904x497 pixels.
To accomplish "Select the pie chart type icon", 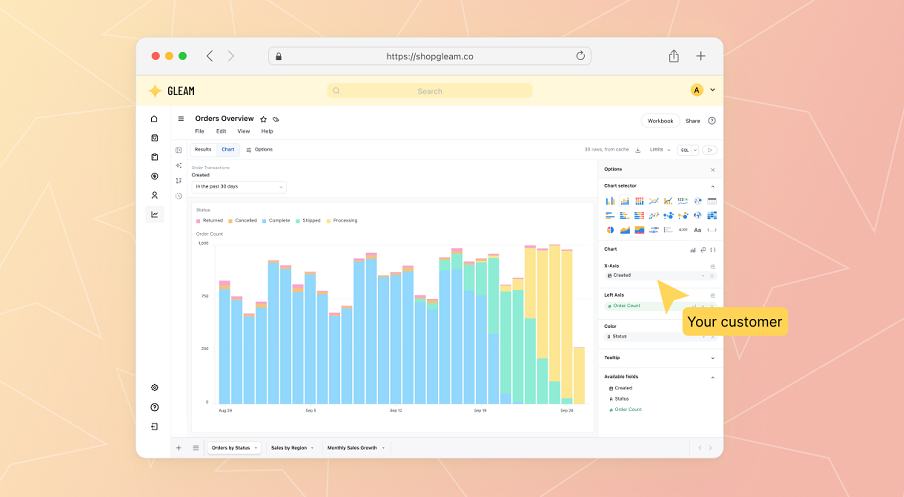I will pos(610,229).
